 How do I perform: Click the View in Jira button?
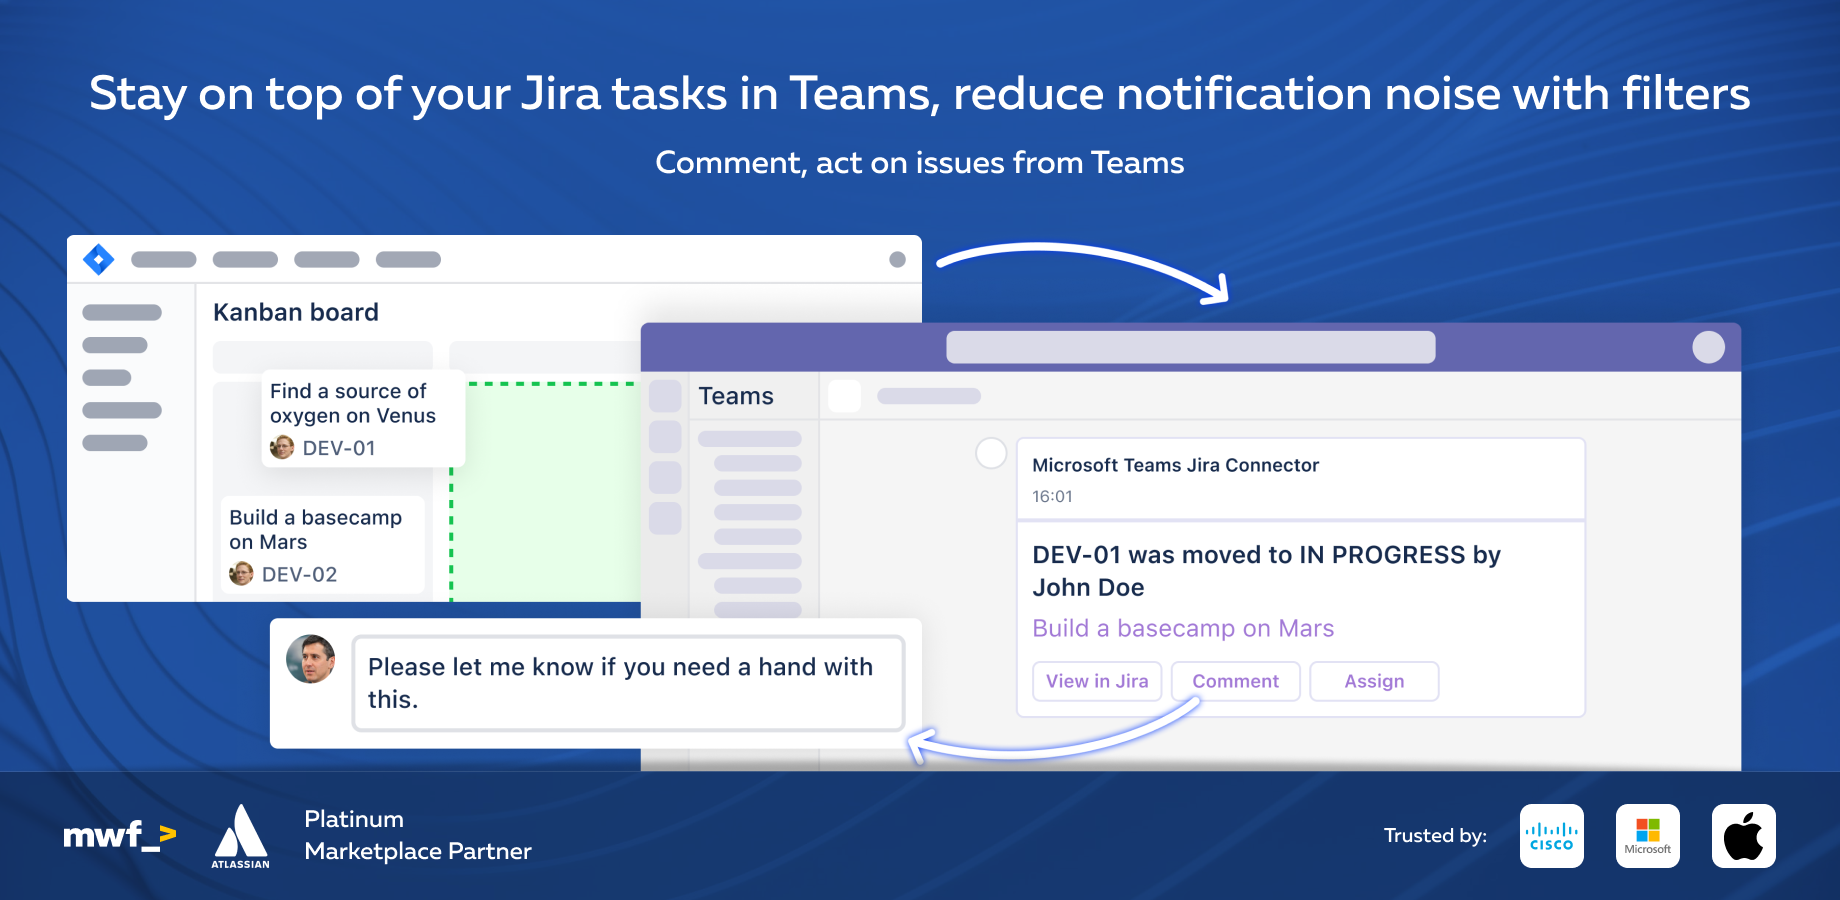tap(1097, 681)
